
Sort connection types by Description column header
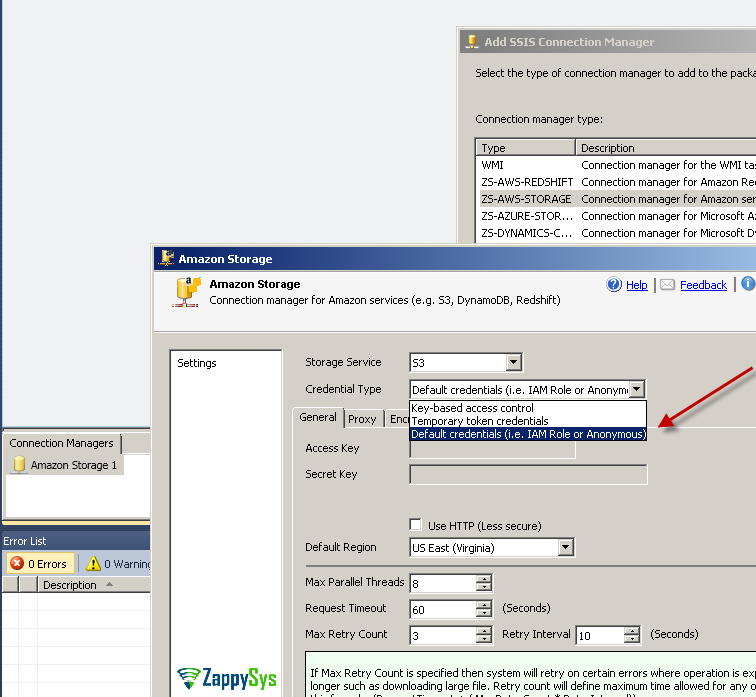tap(666, 147)
